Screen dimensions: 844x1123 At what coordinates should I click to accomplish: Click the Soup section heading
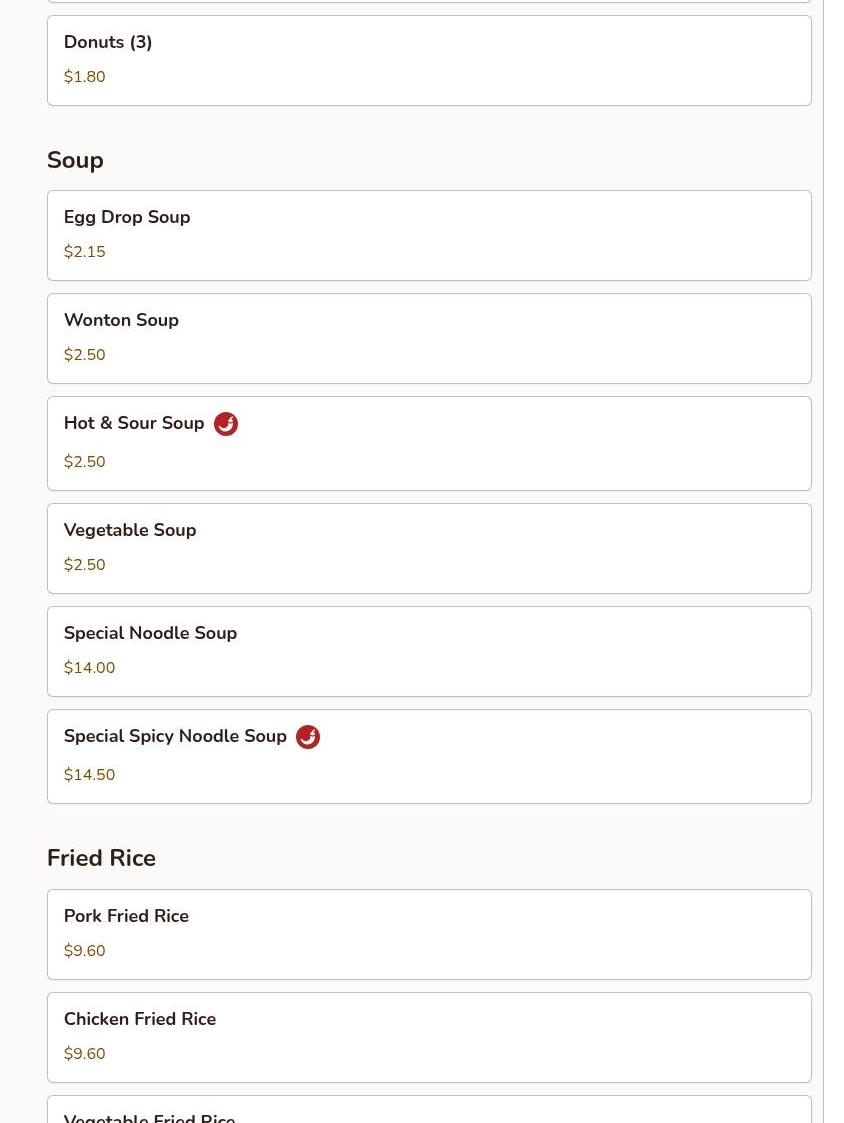(75, 160)
